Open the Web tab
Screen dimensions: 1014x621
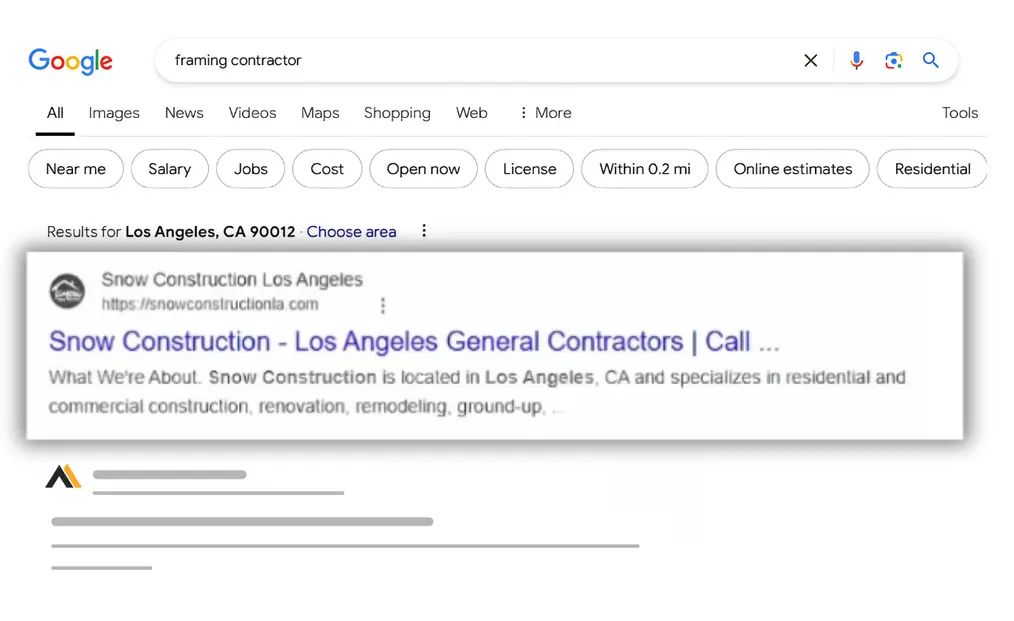pyautogui.click(x=471, y=113)
